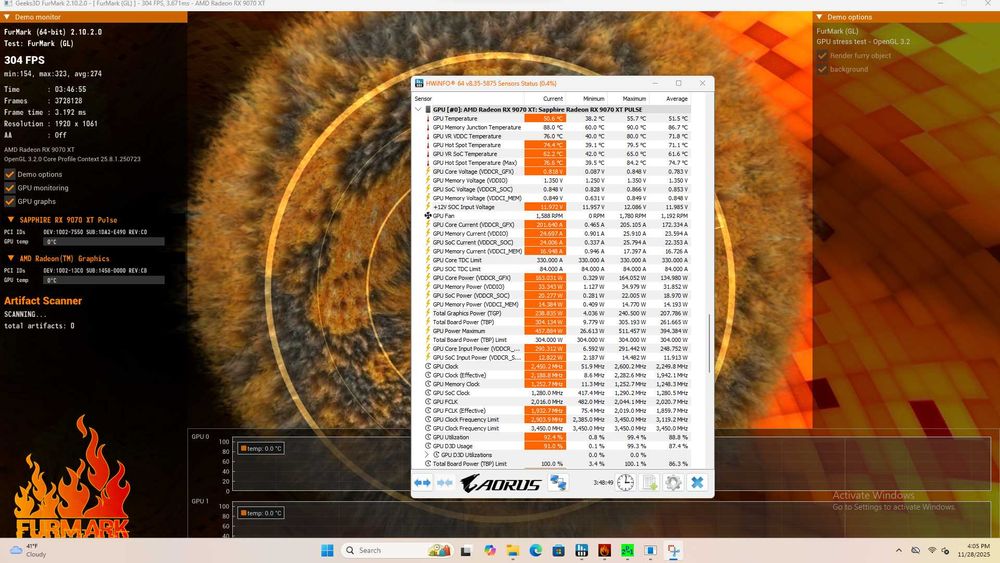Image resolution: width=1000 pixels, height=563 pixels.
Task: Open Microsoft Store taskbar icon
Action: [558, 550]
